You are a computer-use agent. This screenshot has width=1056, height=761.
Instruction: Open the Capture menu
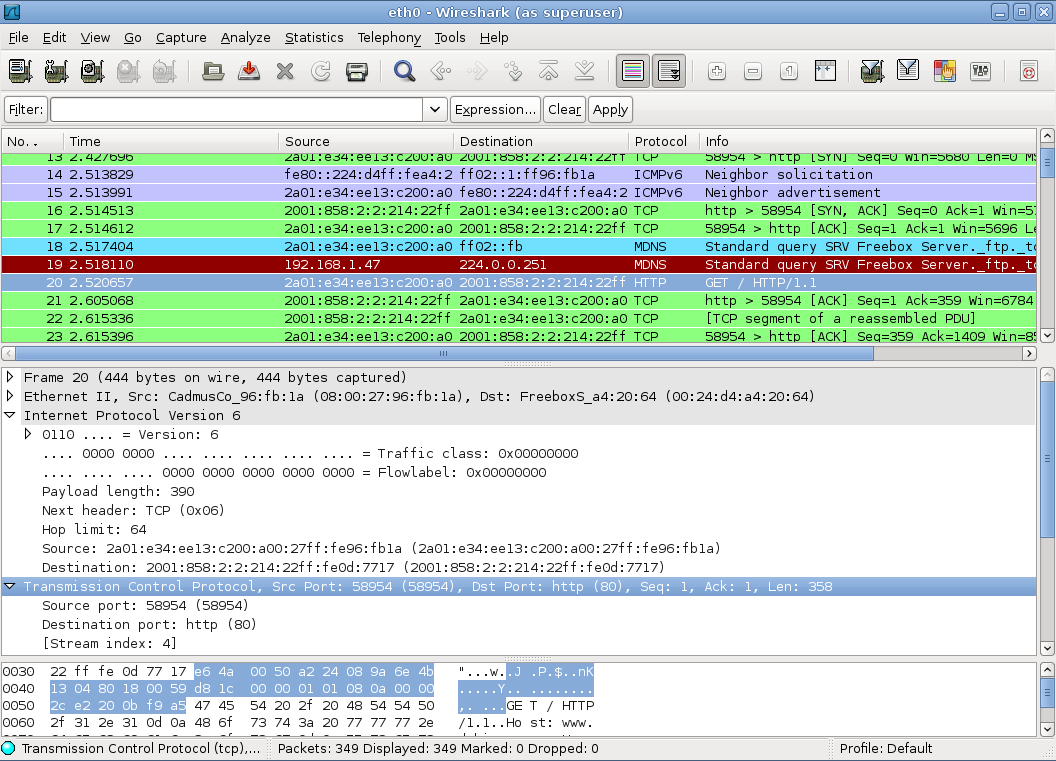[x=181, y=38]
